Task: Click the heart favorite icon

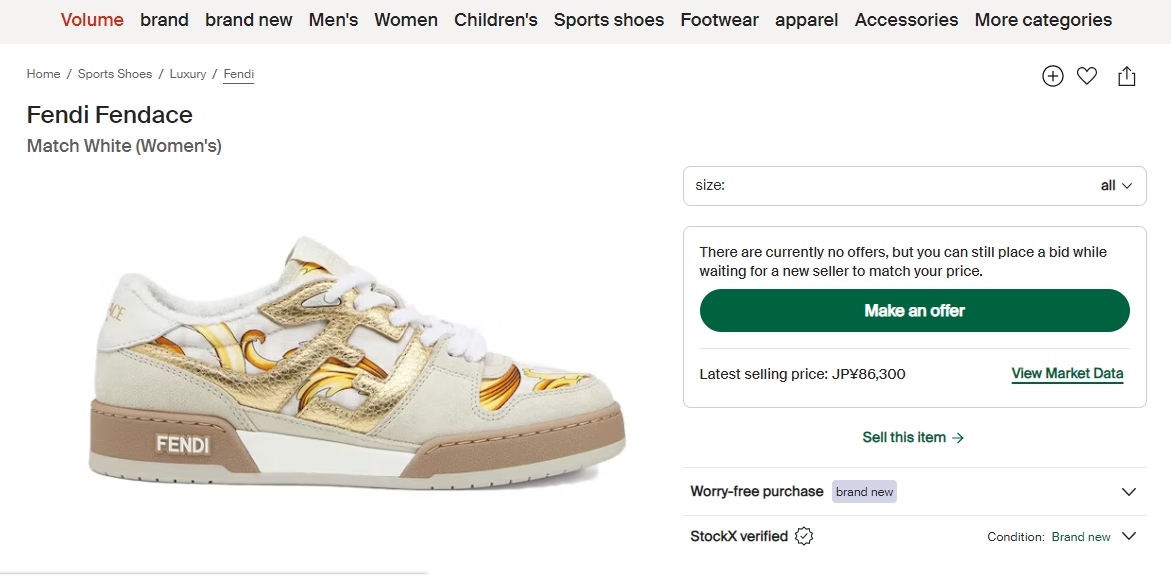Action: [x=1087, y=76]
